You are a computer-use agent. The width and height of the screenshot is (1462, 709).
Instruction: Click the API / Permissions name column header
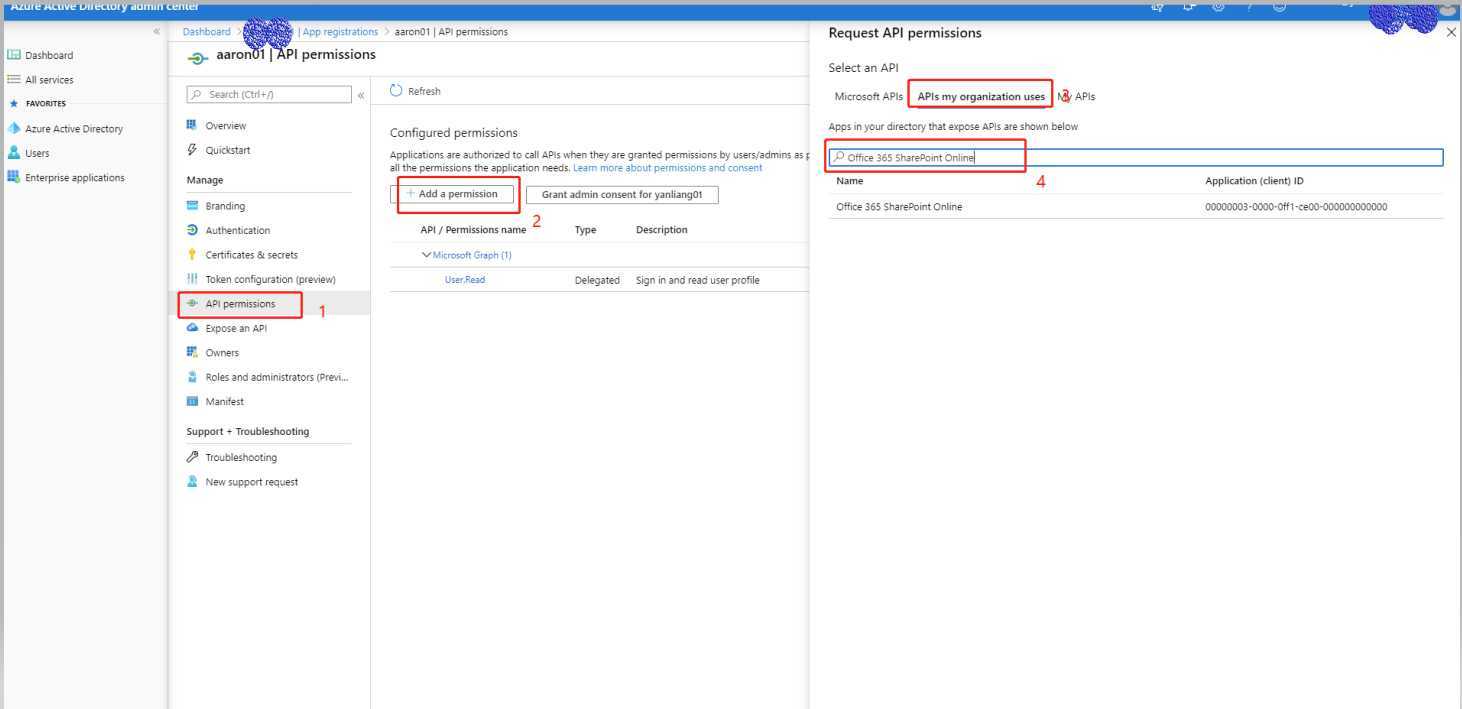473,230
